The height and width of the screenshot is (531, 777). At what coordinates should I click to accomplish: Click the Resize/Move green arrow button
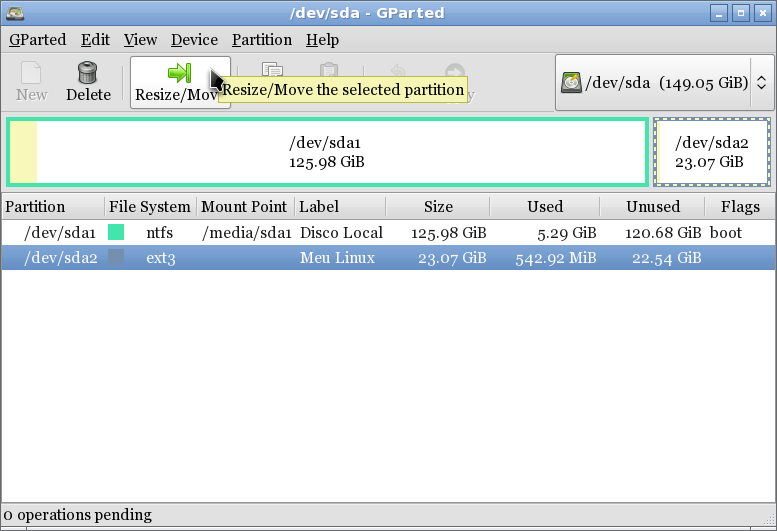tap(180, 82)
